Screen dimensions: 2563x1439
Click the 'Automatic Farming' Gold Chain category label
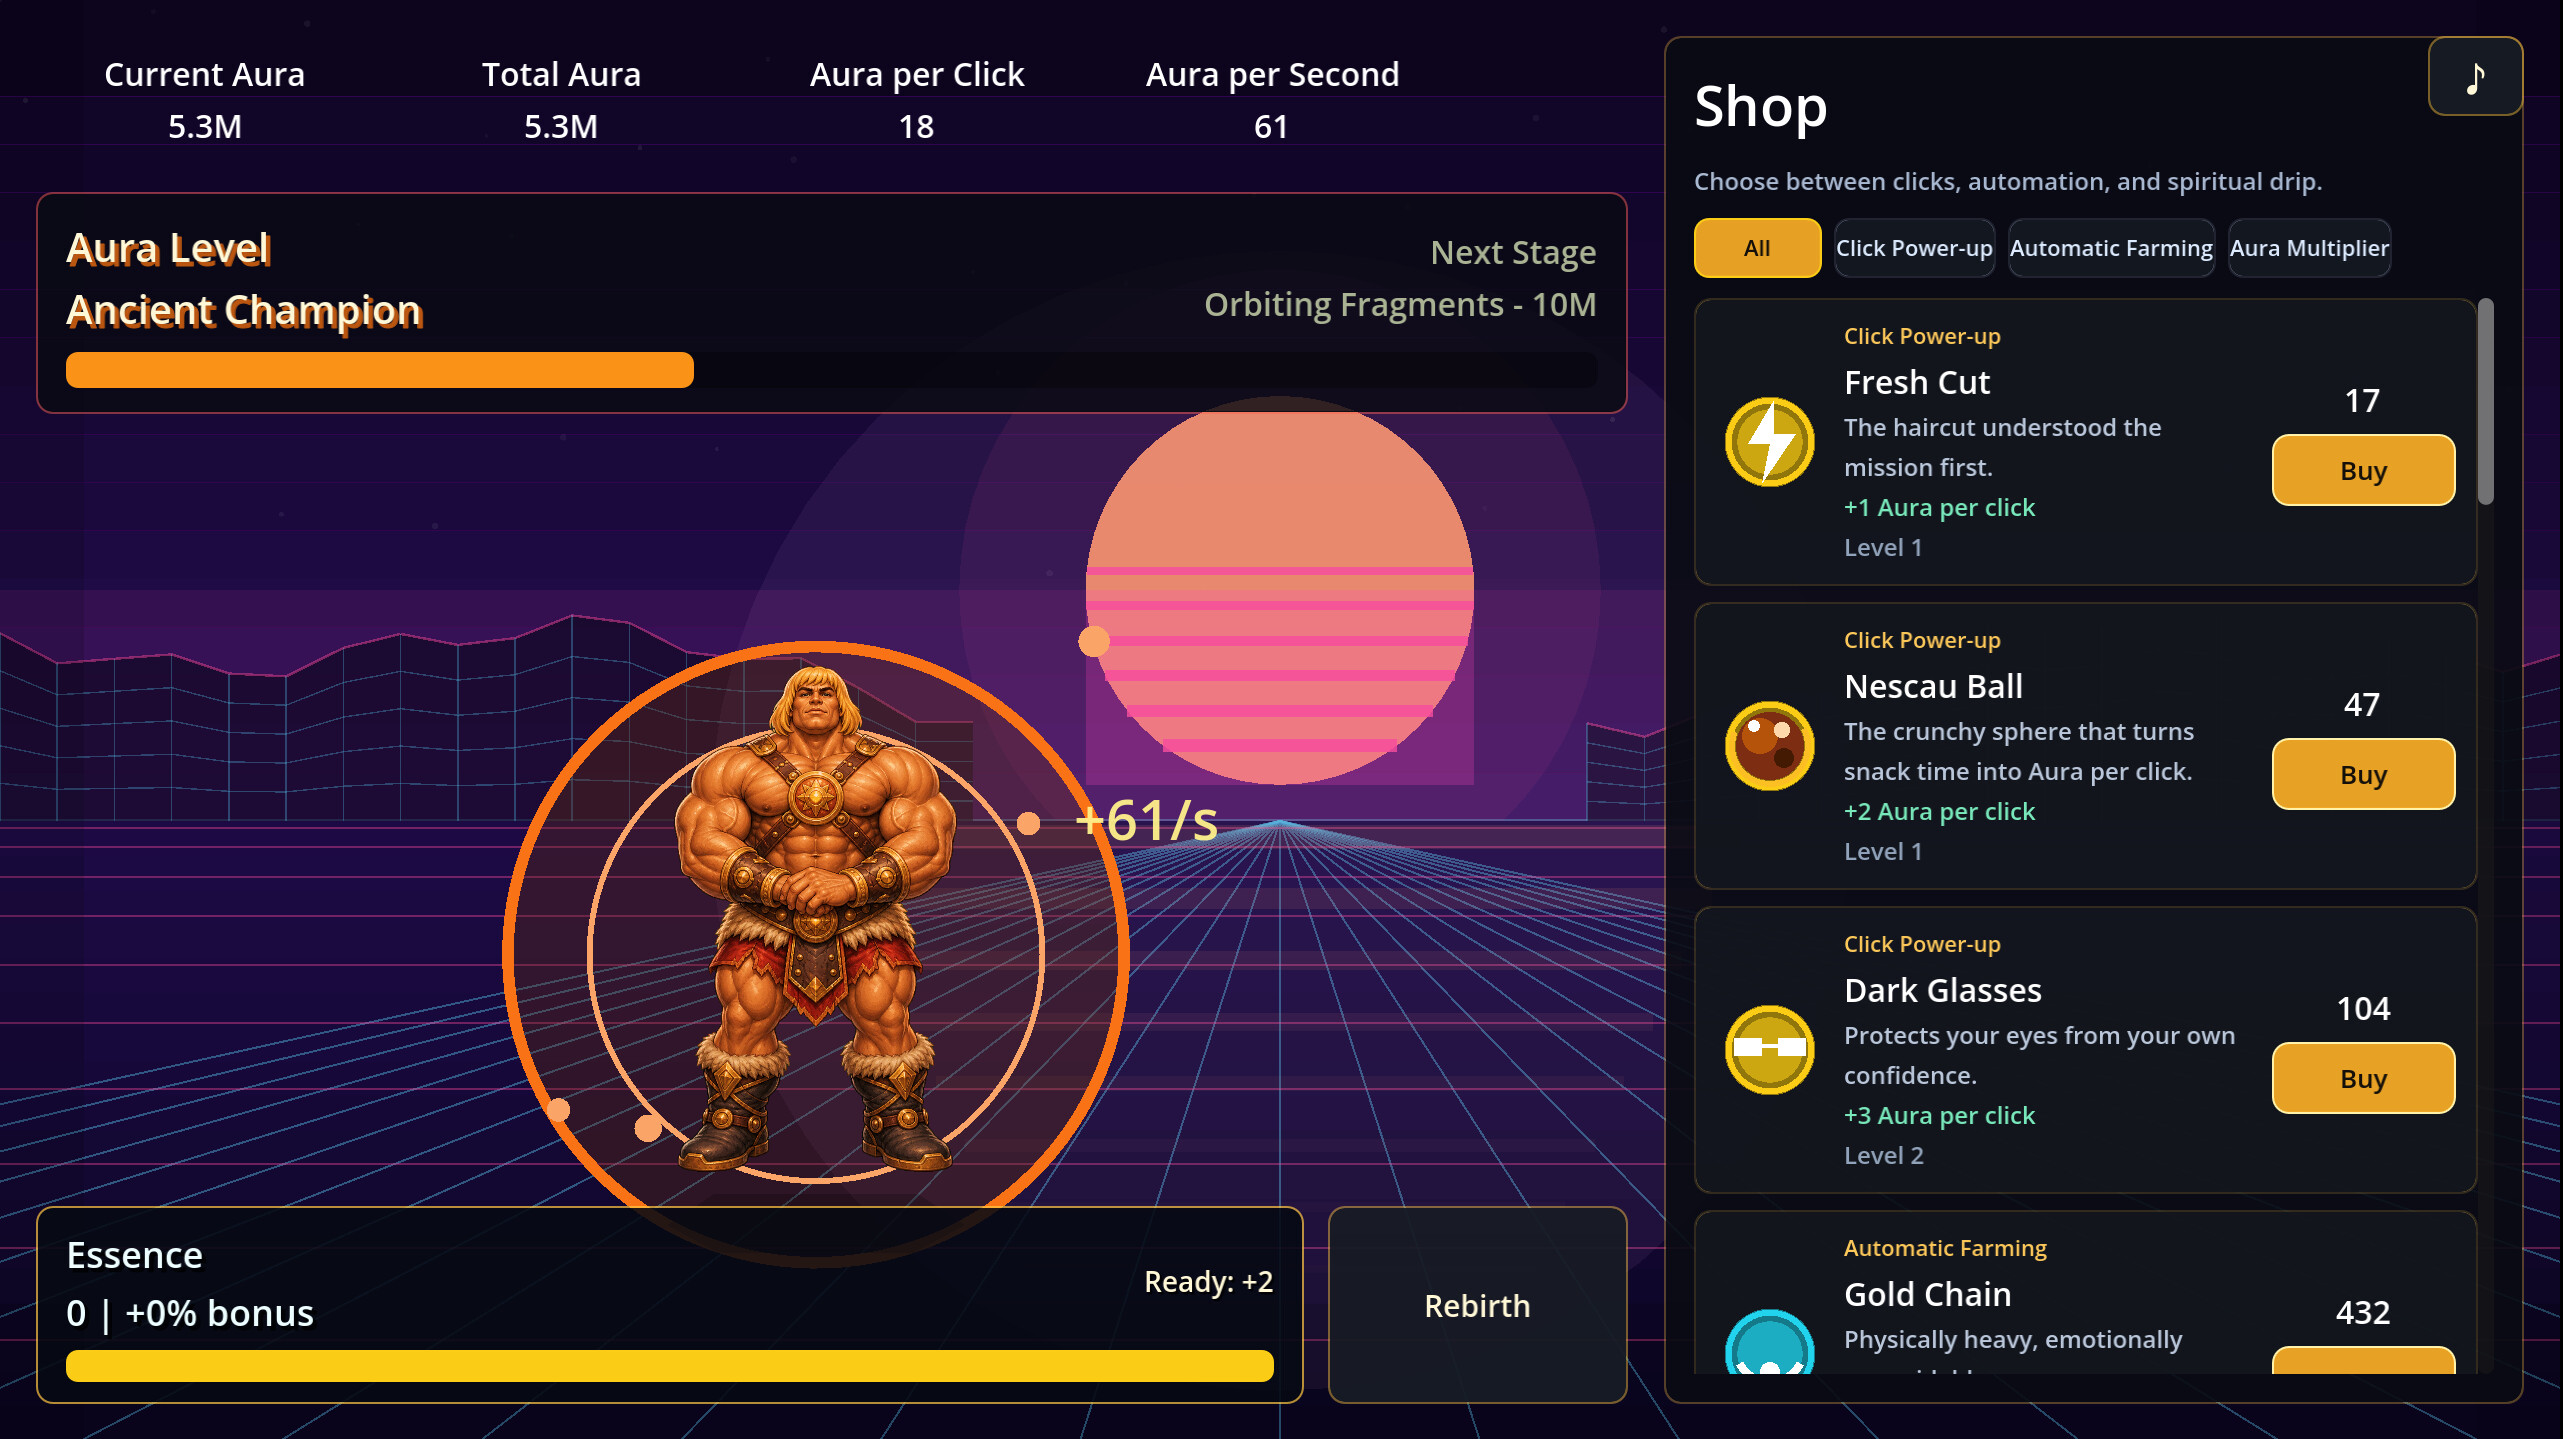pos(1945,1248)
